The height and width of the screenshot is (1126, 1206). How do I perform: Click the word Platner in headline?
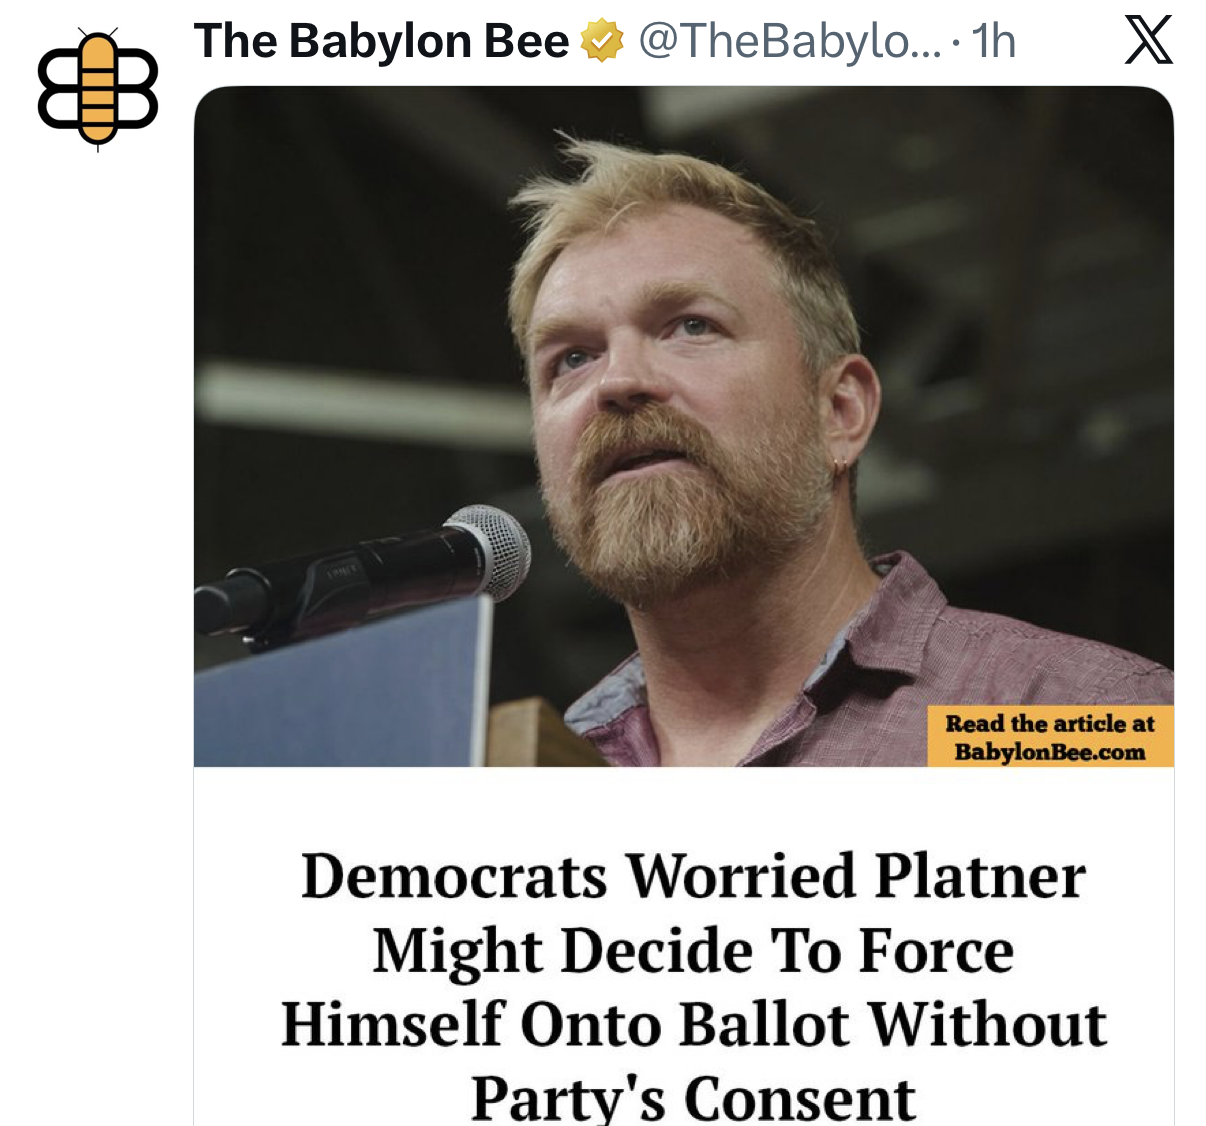coord(980,876)
